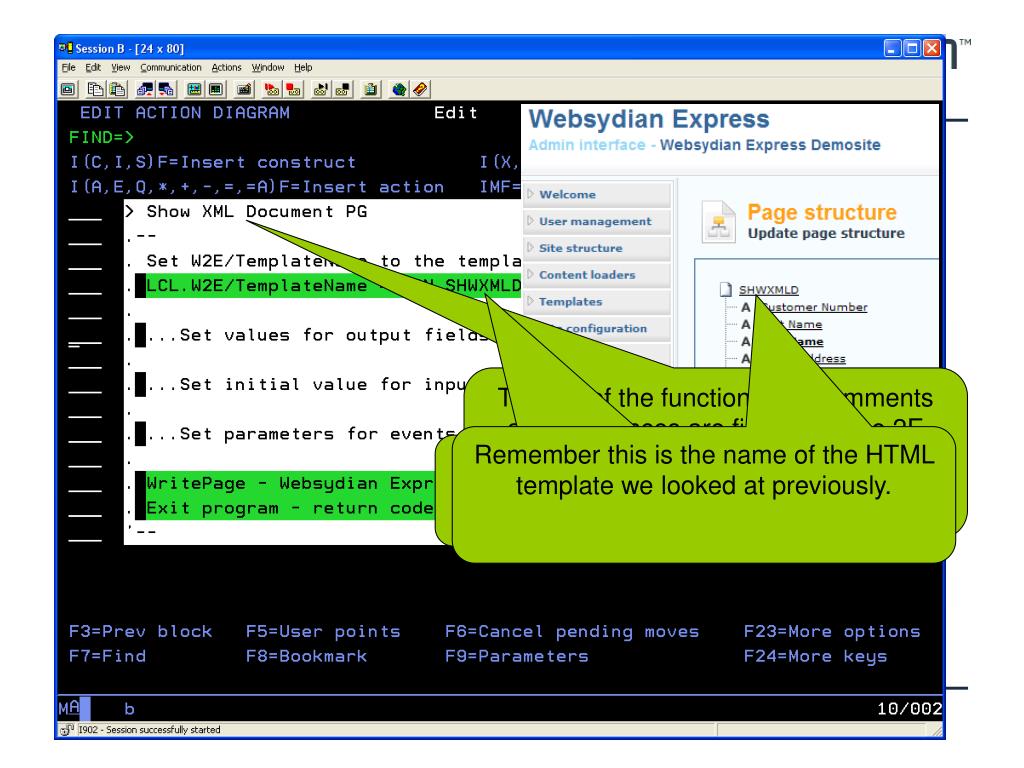Select the Set parameters for events line
The height and width of the screenshot is (768, 1024).
(302, 434)
